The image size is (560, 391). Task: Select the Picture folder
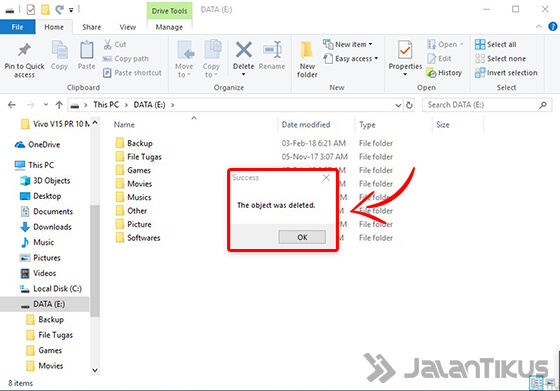point(133,224)
